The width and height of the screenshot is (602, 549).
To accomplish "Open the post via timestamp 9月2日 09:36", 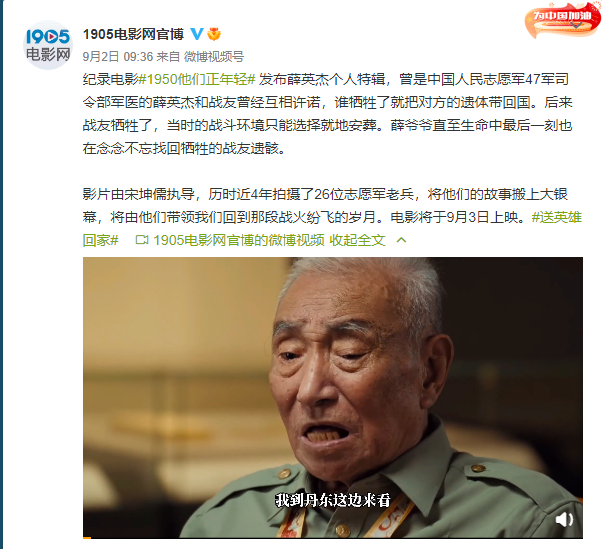I will (118, 57).
